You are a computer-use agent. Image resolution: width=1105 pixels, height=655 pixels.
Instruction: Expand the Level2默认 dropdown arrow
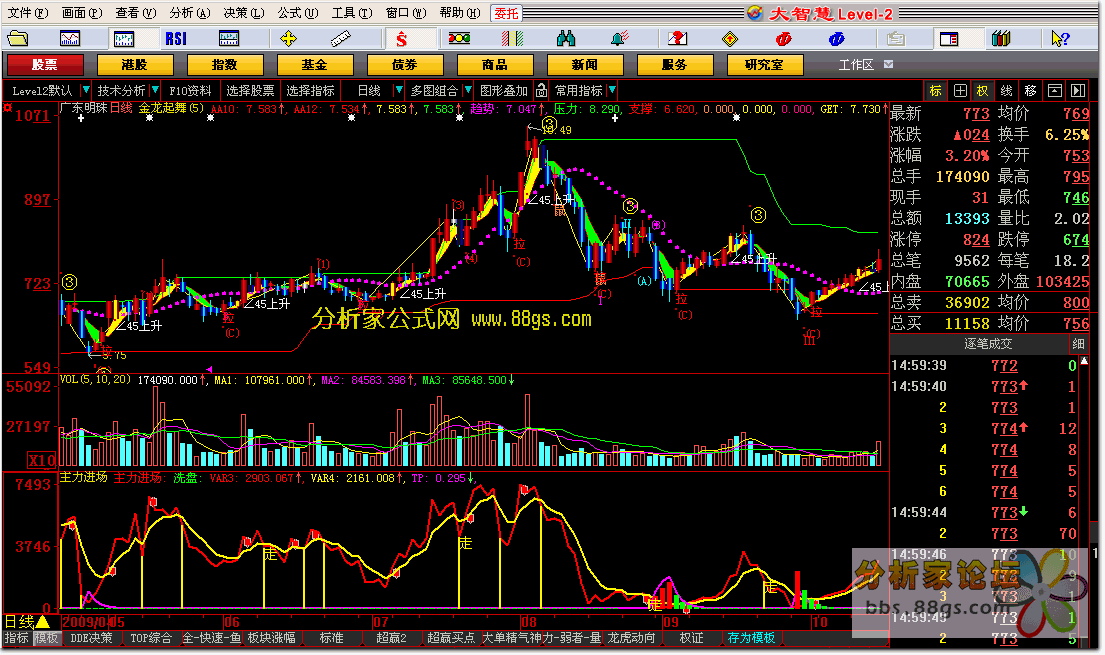click(85, 90)
